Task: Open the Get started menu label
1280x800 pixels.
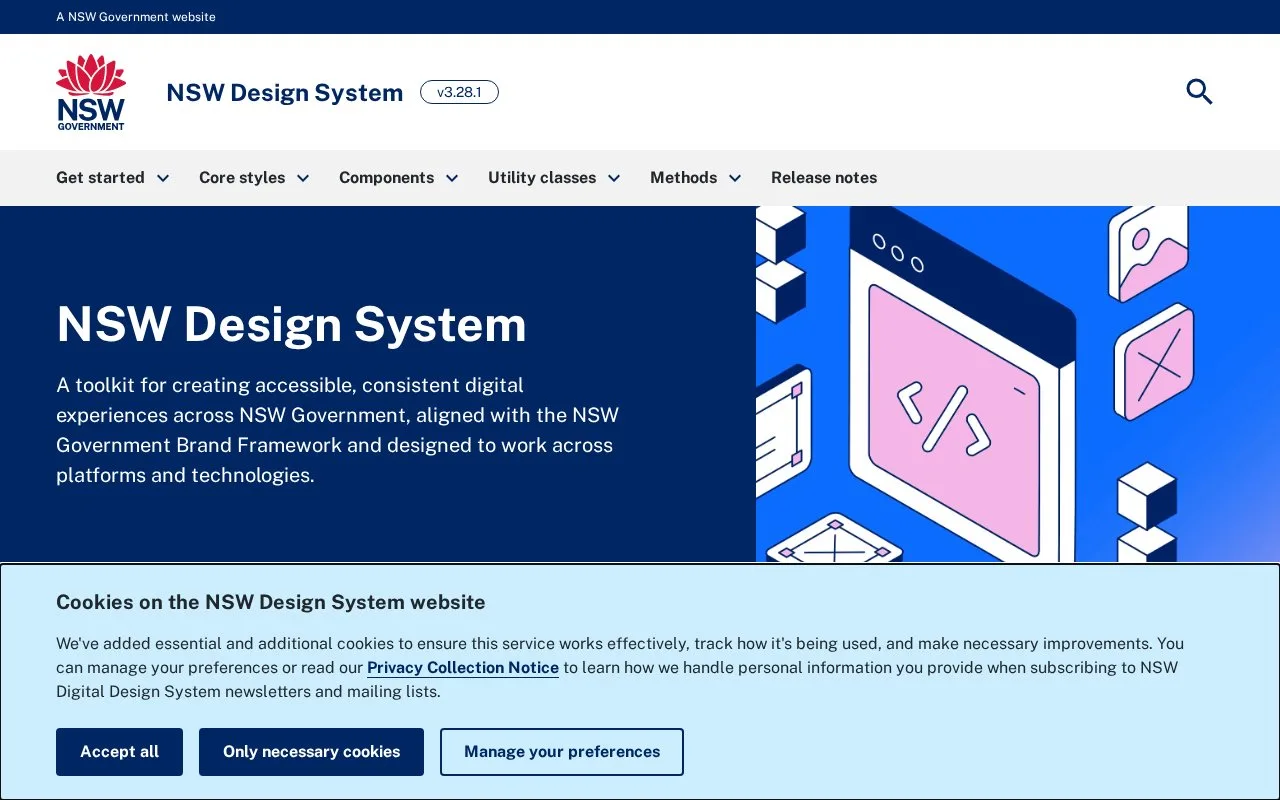Action: pos(100,178)
